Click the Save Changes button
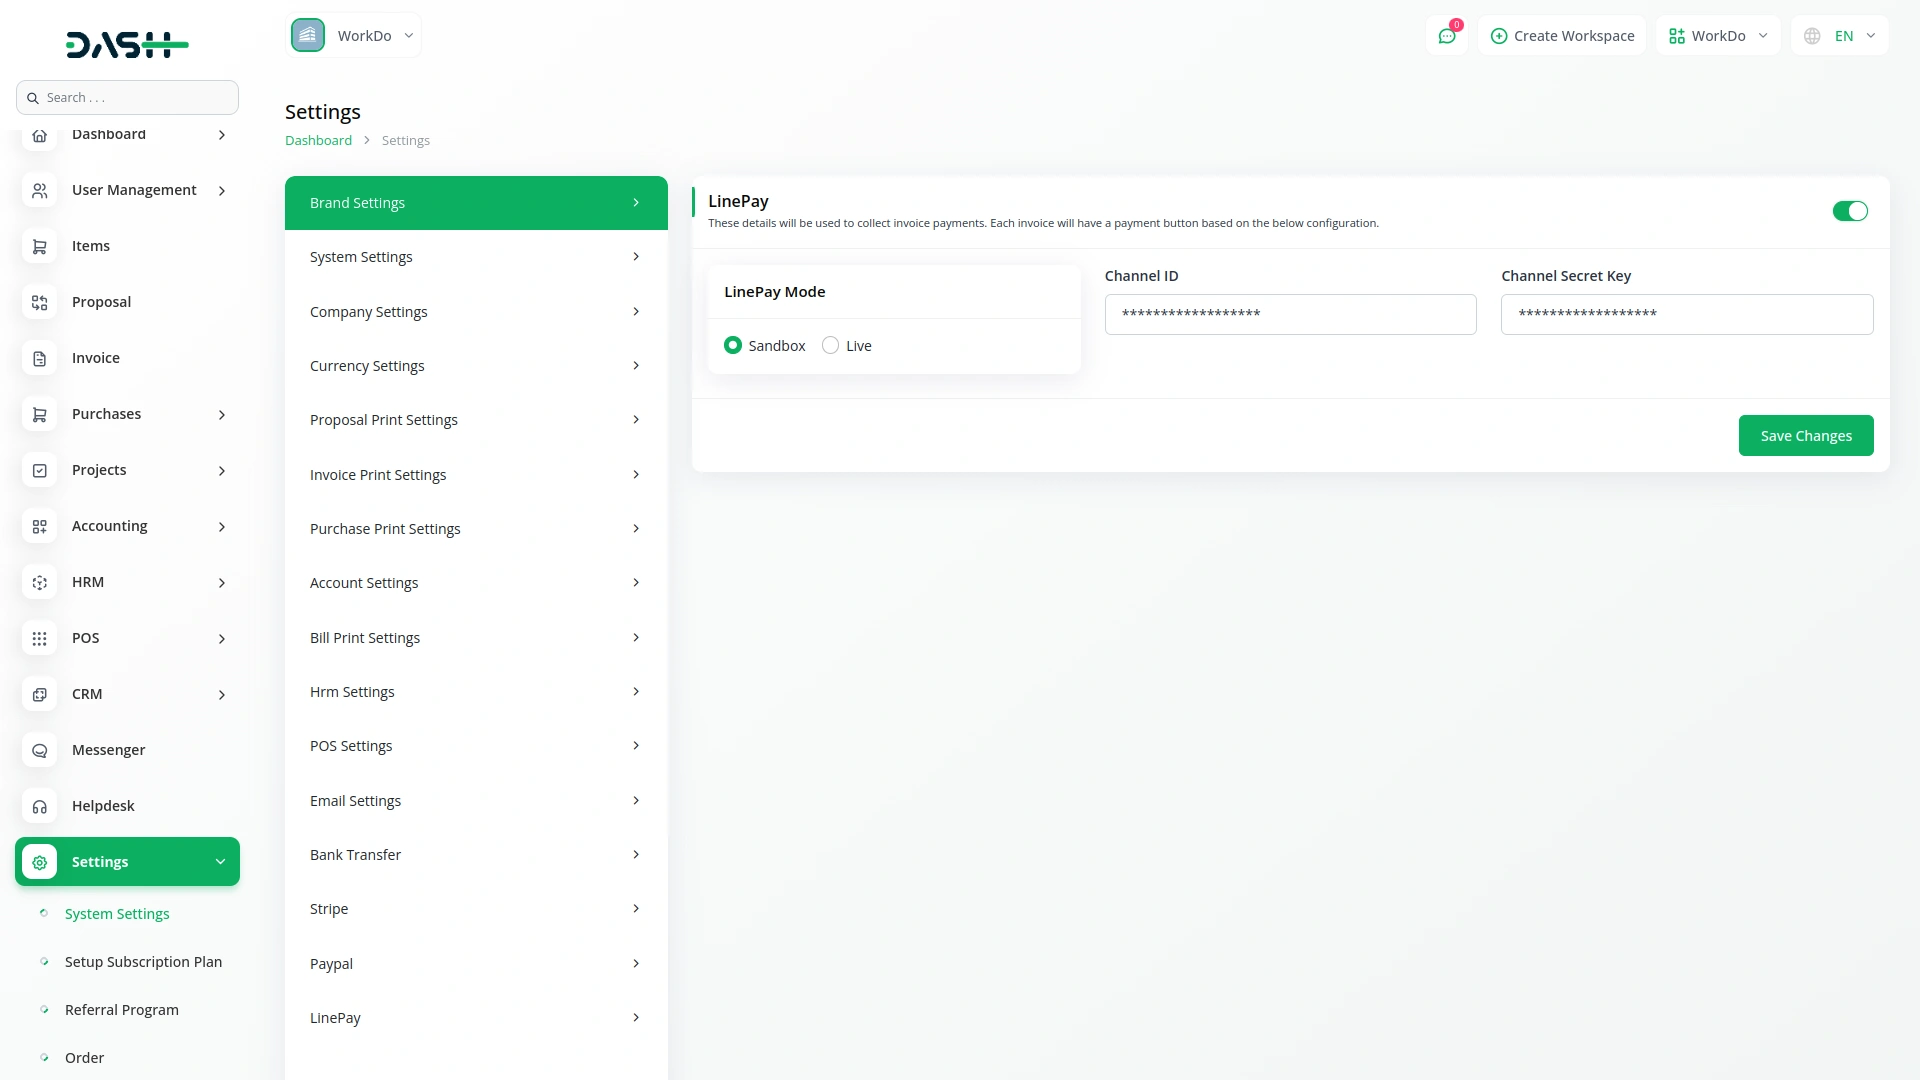 point(1805,435)
